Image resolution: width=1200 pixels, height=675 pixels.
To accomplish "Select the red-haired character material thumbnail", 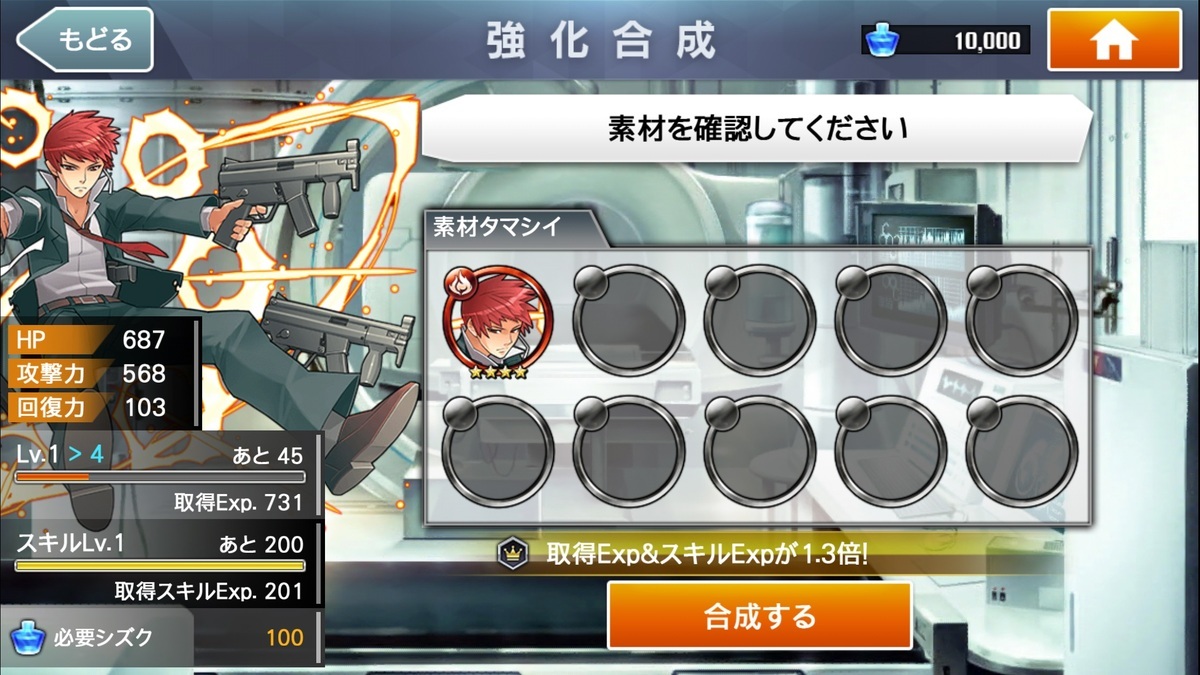I will (498, 320).
